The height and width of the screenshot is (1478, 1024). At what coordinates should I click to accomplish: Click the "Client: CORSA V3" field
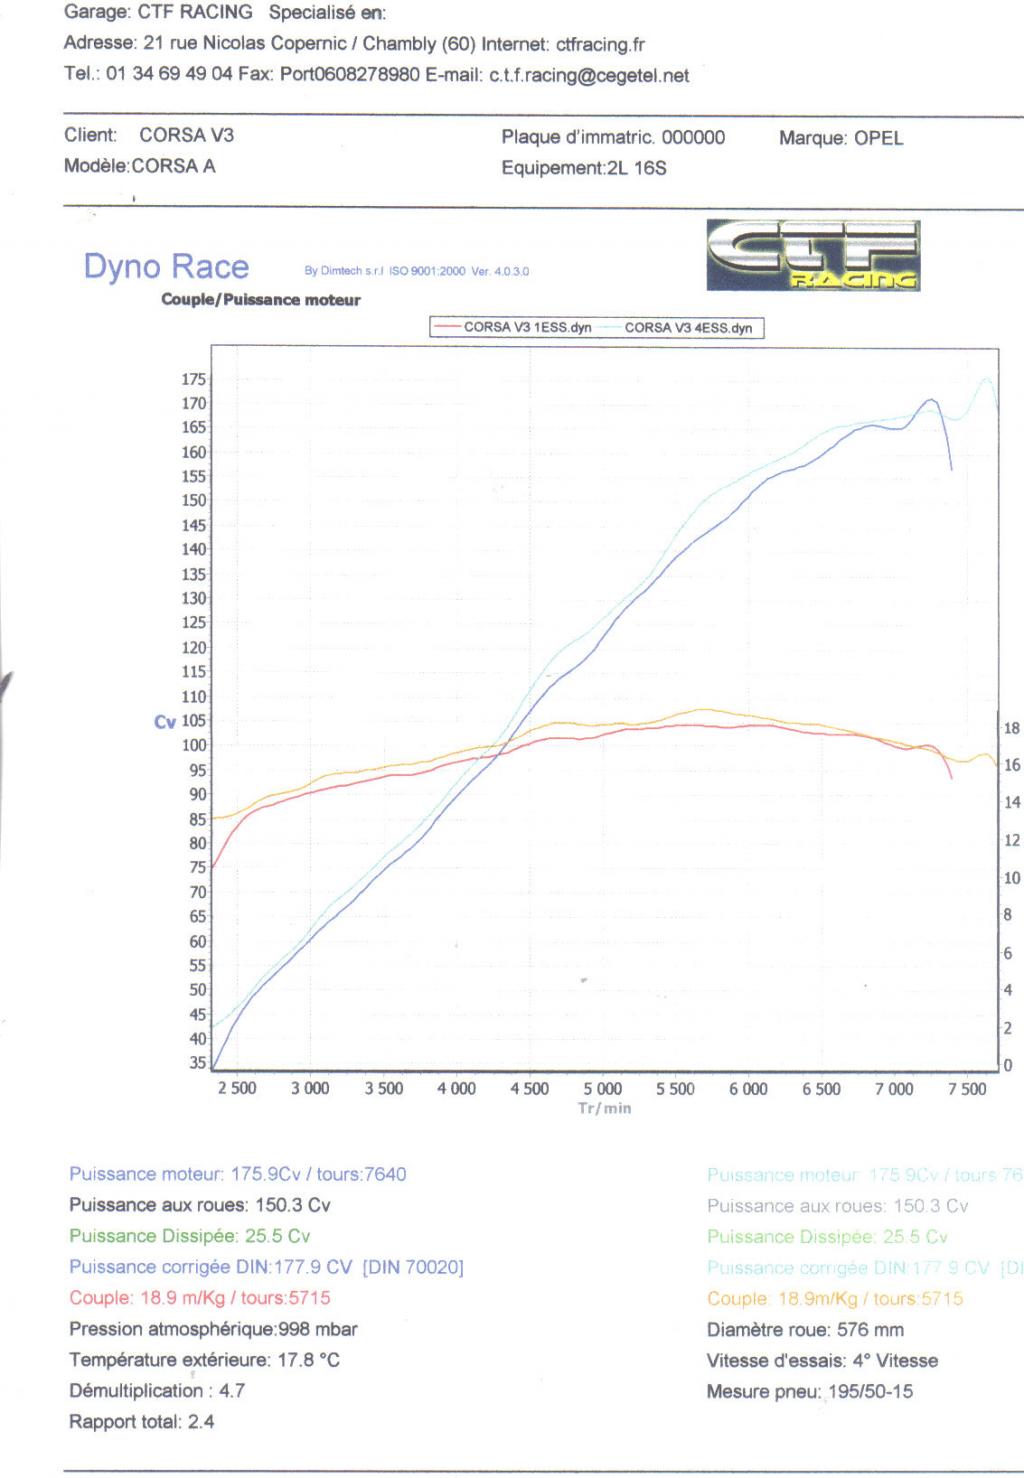(149, 135)
